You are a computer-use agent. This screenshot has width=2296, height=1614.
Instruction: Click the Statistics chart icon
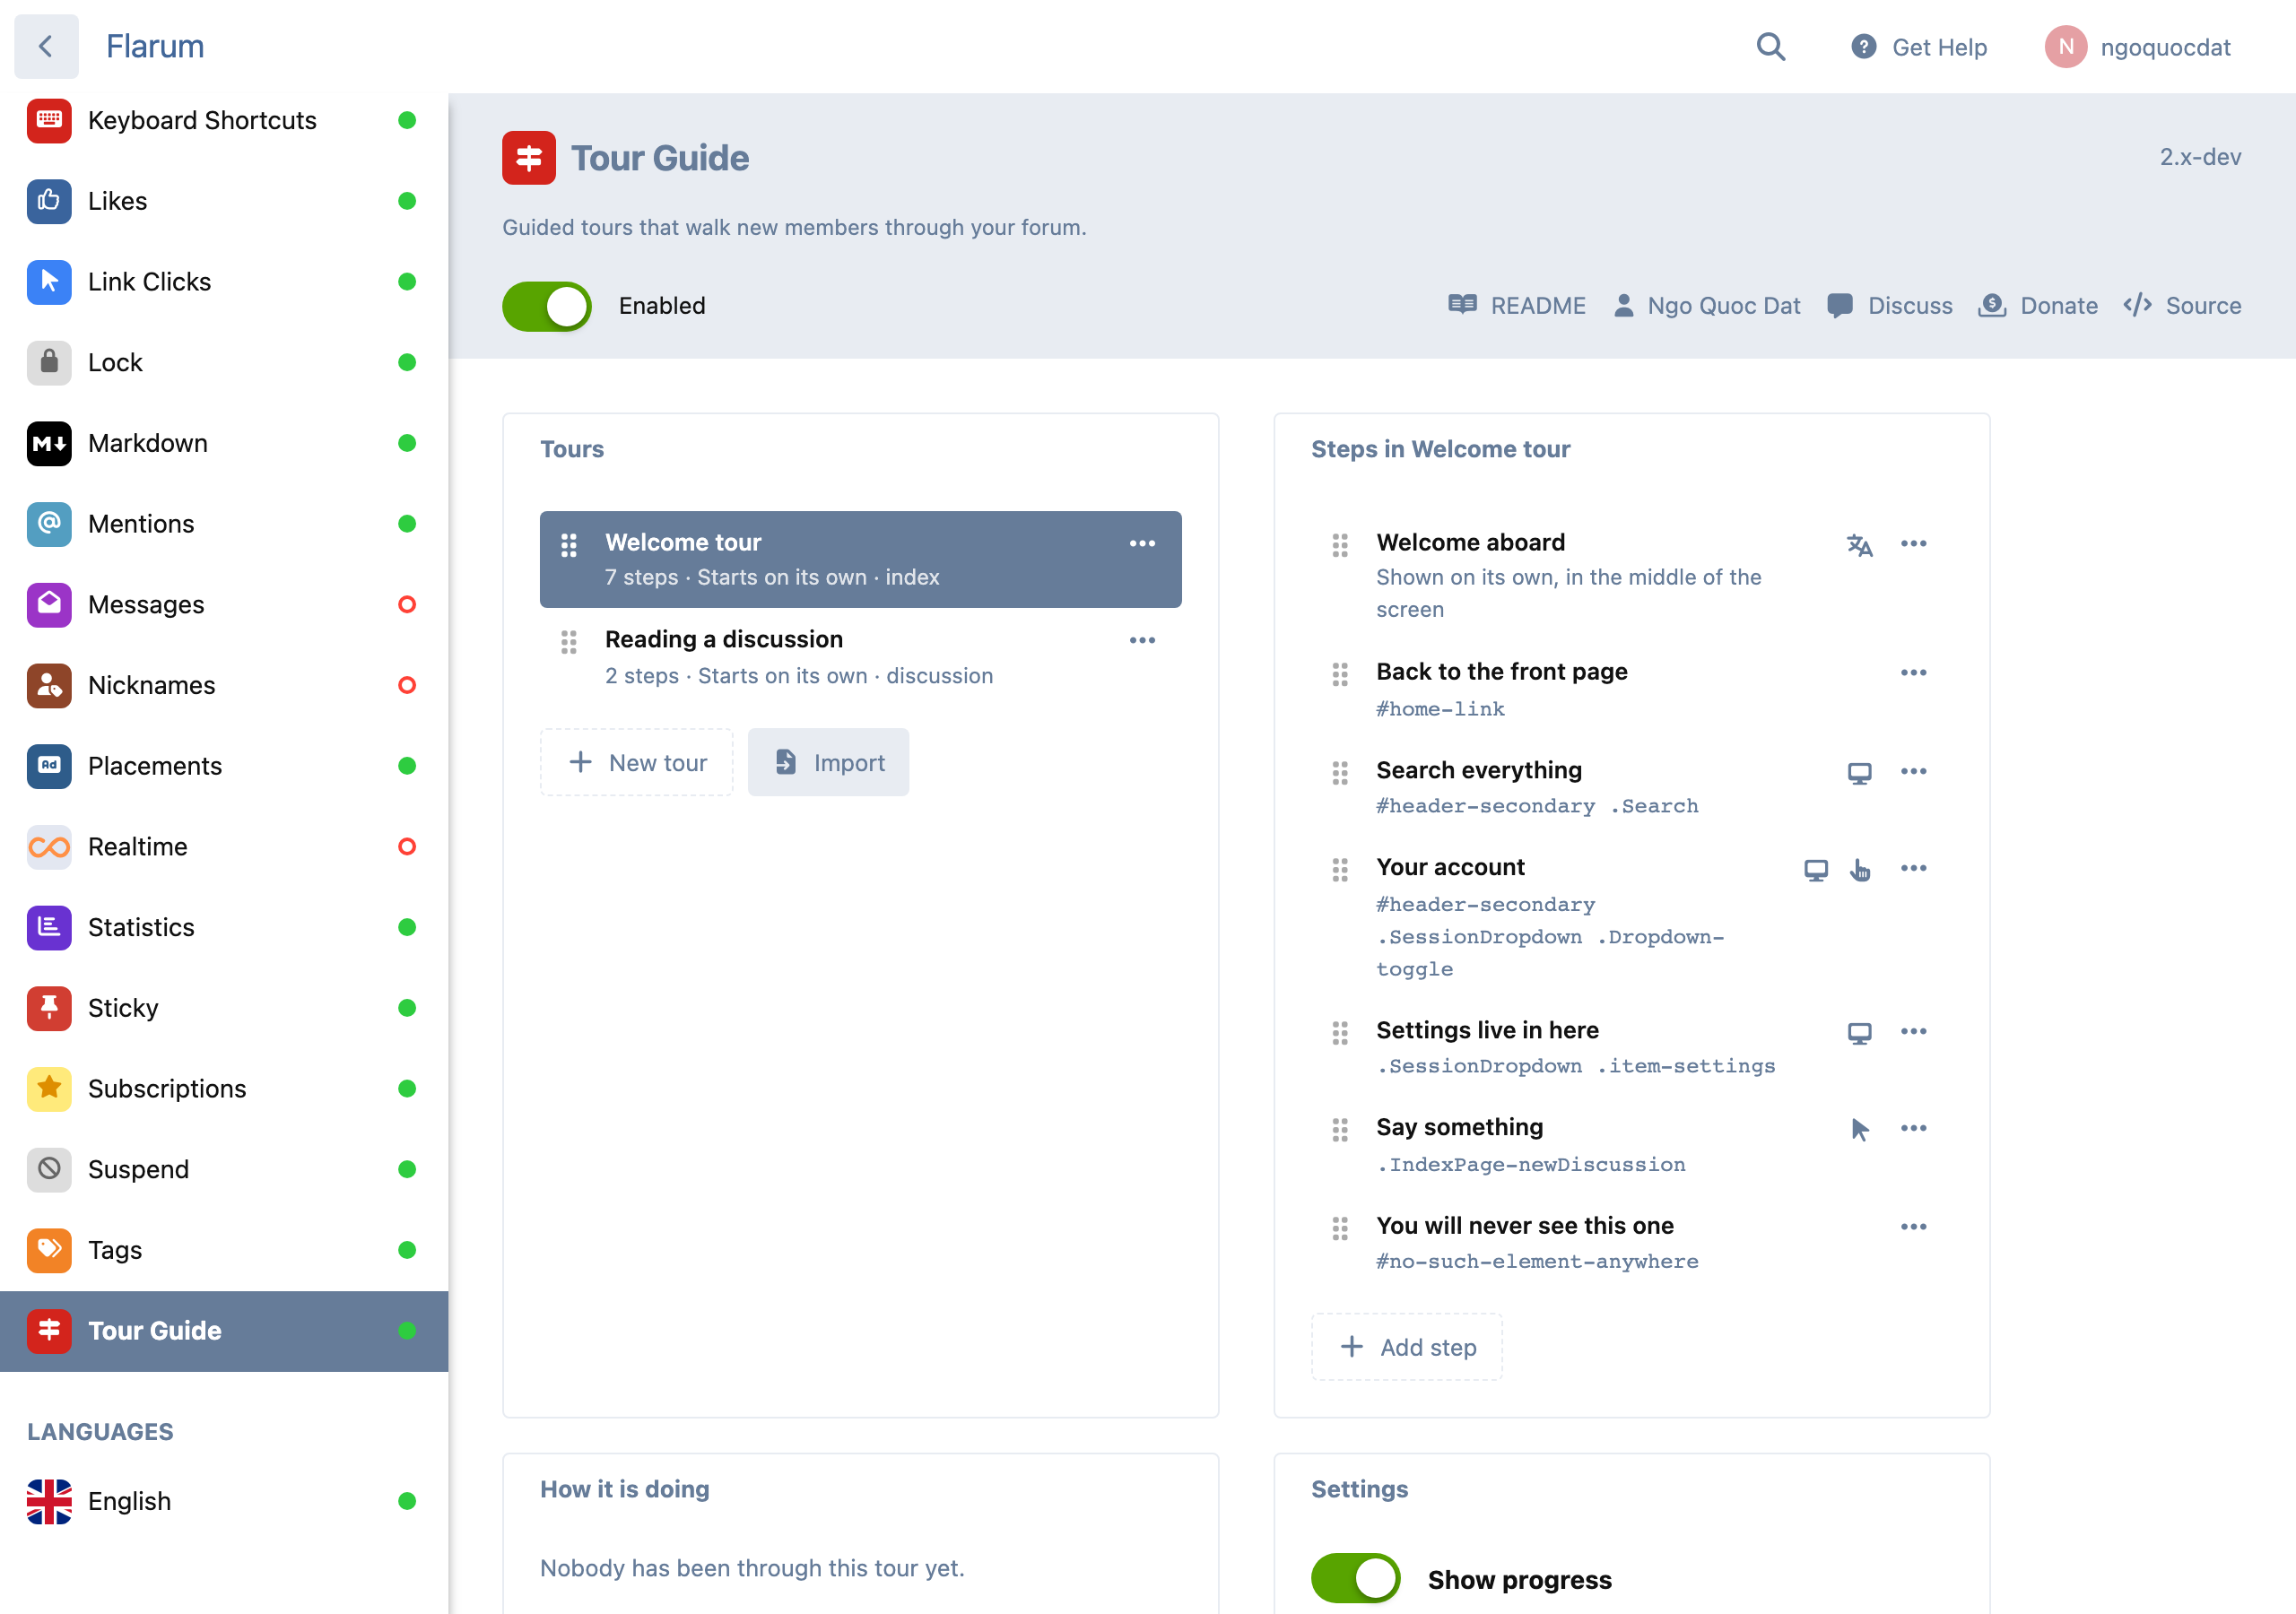click(x=49, y=927)
